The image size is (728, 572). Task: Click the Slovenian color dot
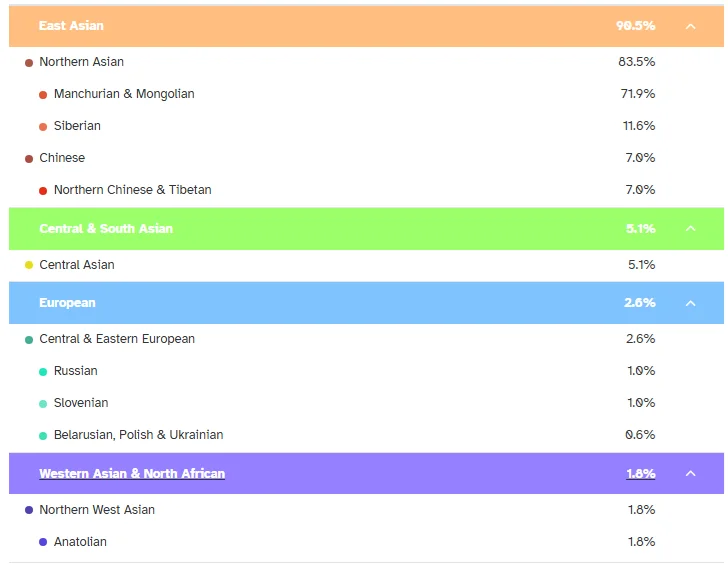[43, 404]
